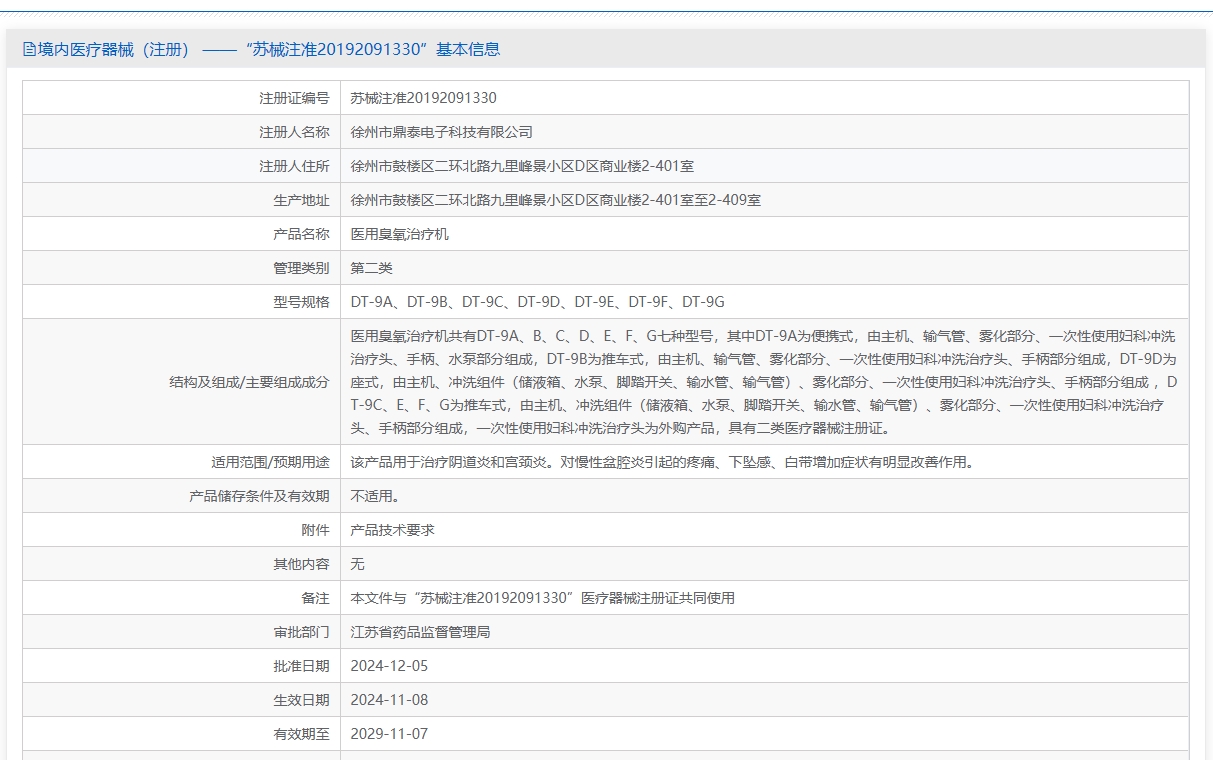Click the 管理类别 label
Image resolution: width=1213 pixels, height=760 pixels.
click(x=301, y=268)
